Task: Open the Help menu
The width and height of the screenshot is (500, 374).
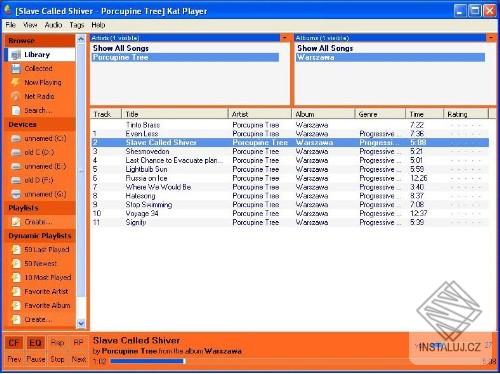Action: click(x=98, y=25)
